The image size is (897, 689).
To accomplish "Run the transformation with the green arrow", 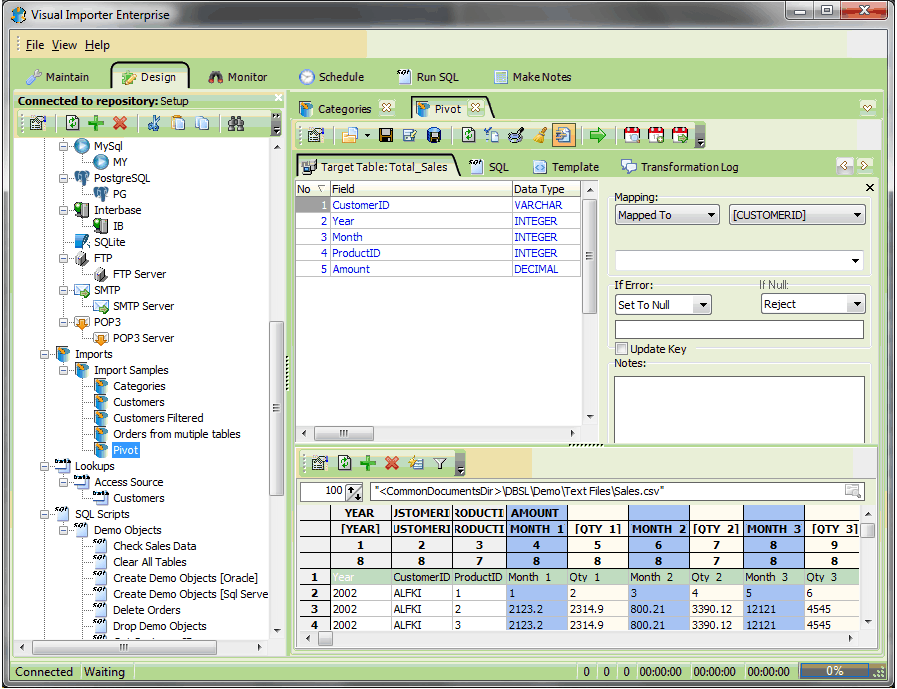I will [x=597, y=134].
